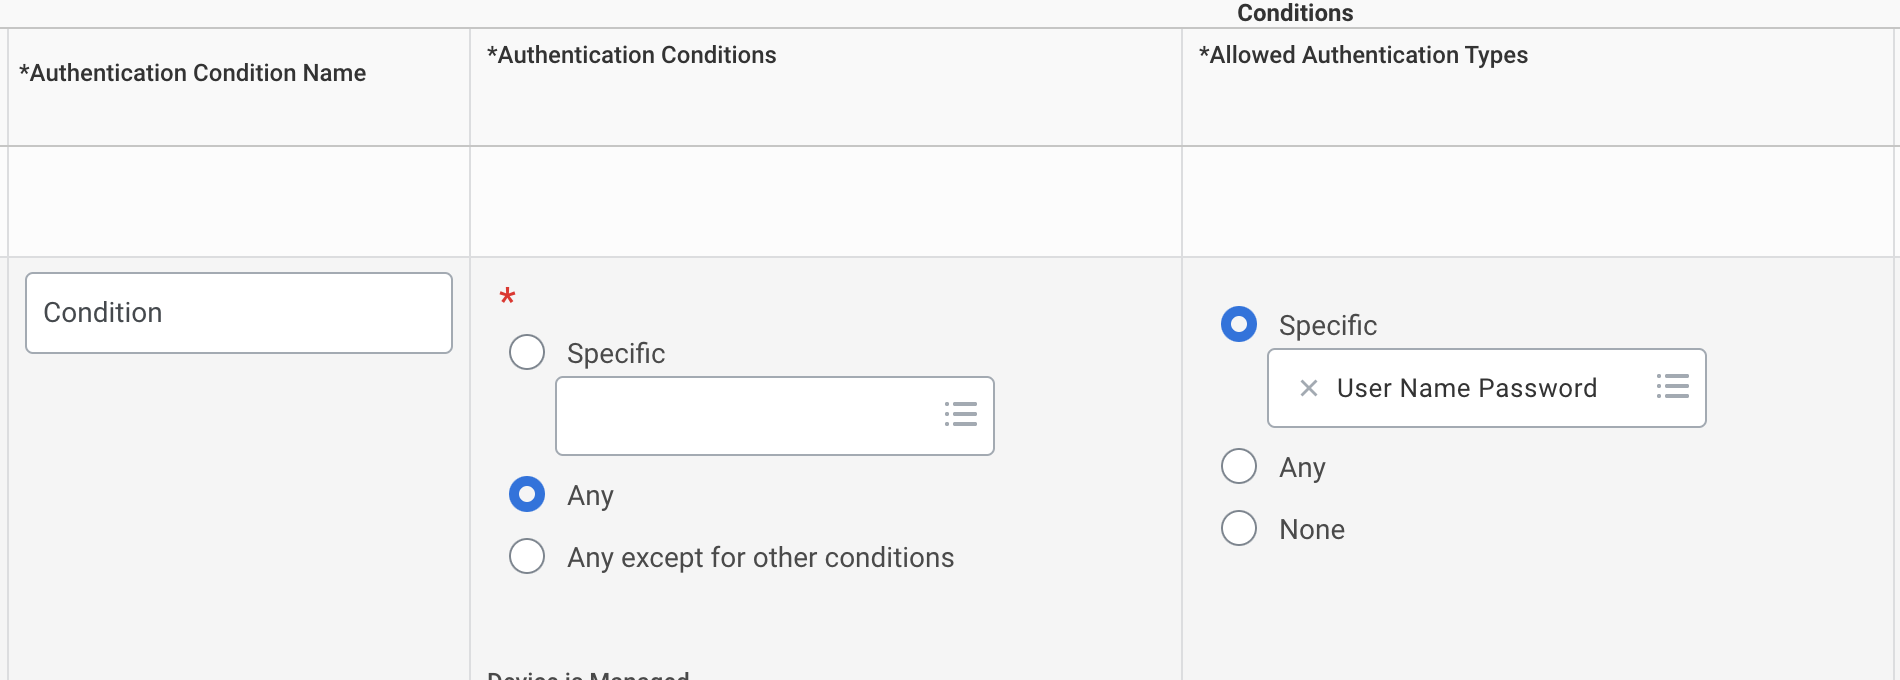Choose the None radio option
This screenshot has height=680, width=1900.
click(1239, 528)
